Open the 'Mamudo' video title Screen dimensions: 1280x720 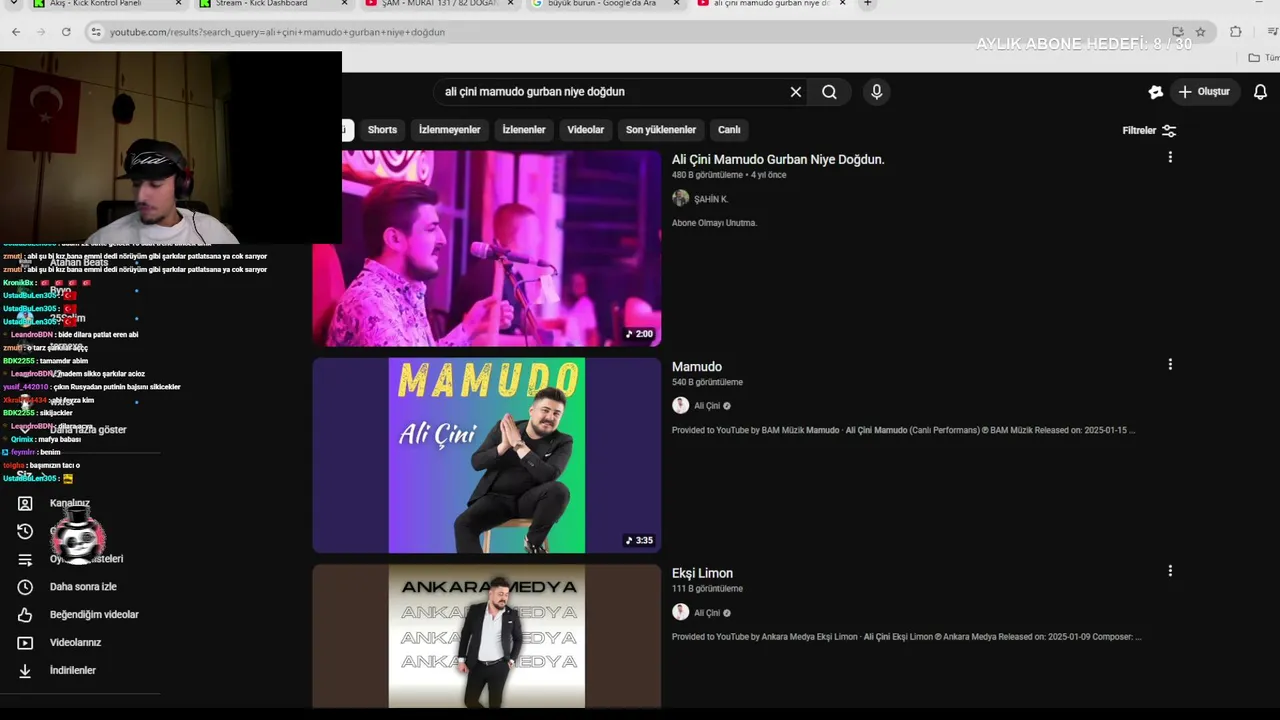(697, 367)
